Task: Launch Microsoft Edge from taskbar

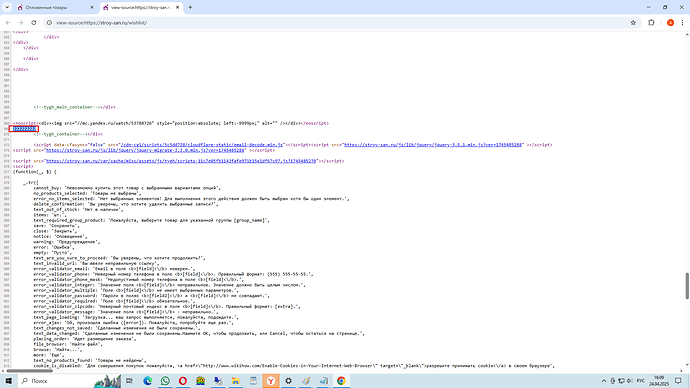Action: click(147, 381)
